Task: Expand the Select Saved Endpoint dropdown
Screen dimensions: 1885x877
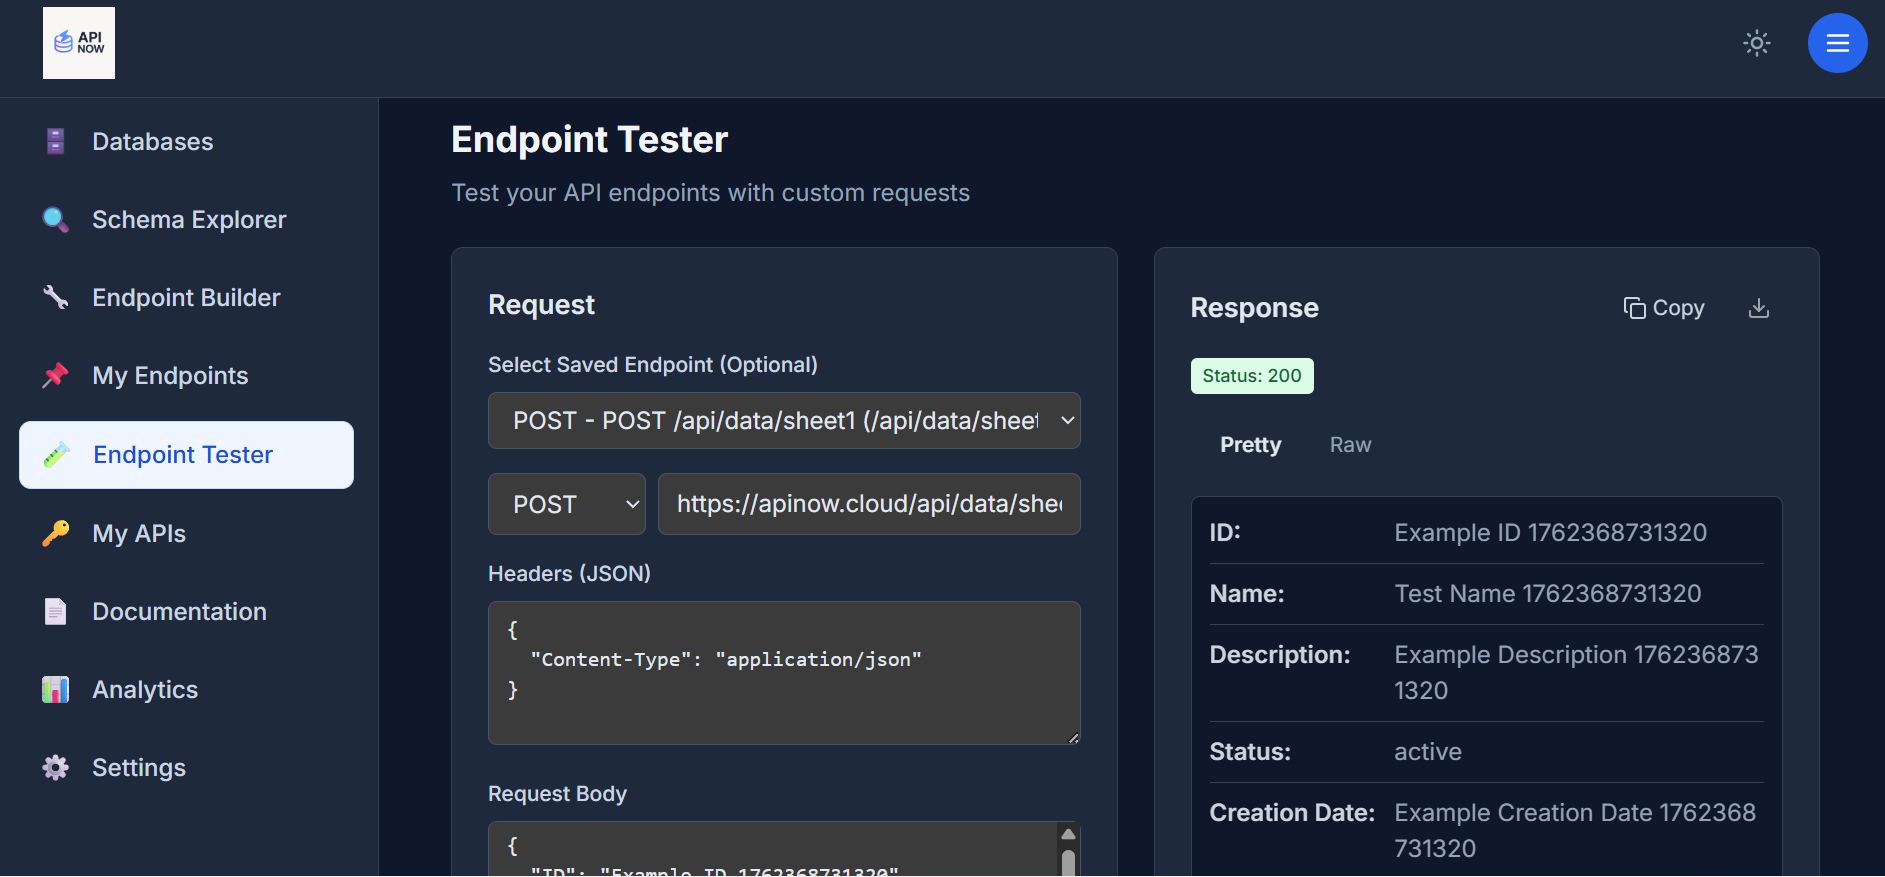Action: coord(784,421)
